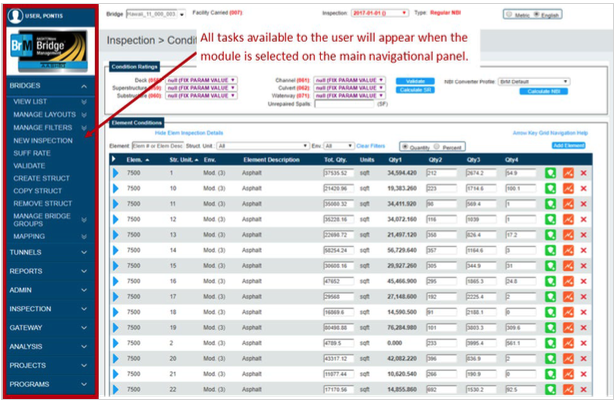This screenshot has height=401, width=616.
Task: Expand the Str. Unit 10 row details arrow
Action: 116,189
